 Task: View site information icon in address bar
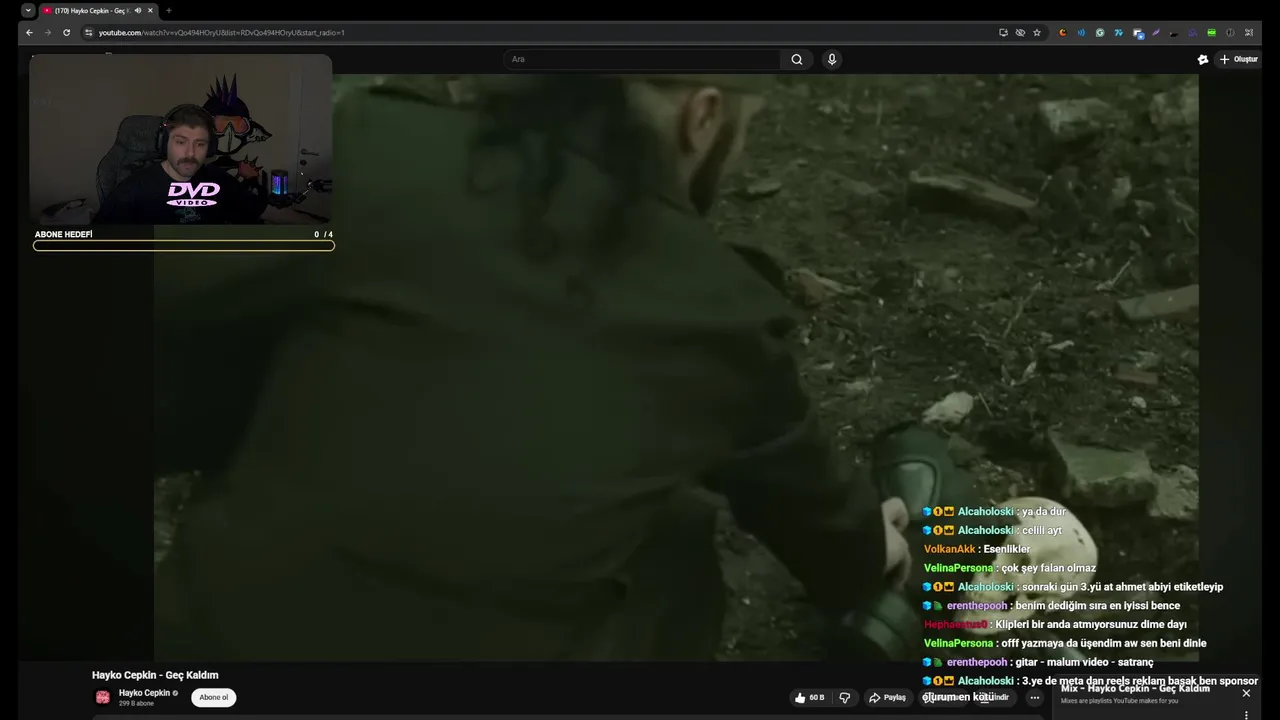[x=89, y=32]
